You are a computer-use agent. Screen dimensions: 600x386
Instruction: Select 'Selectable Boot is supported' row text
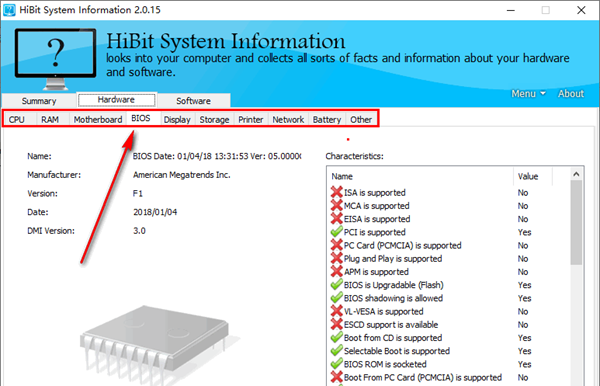[x=397, y=351]
